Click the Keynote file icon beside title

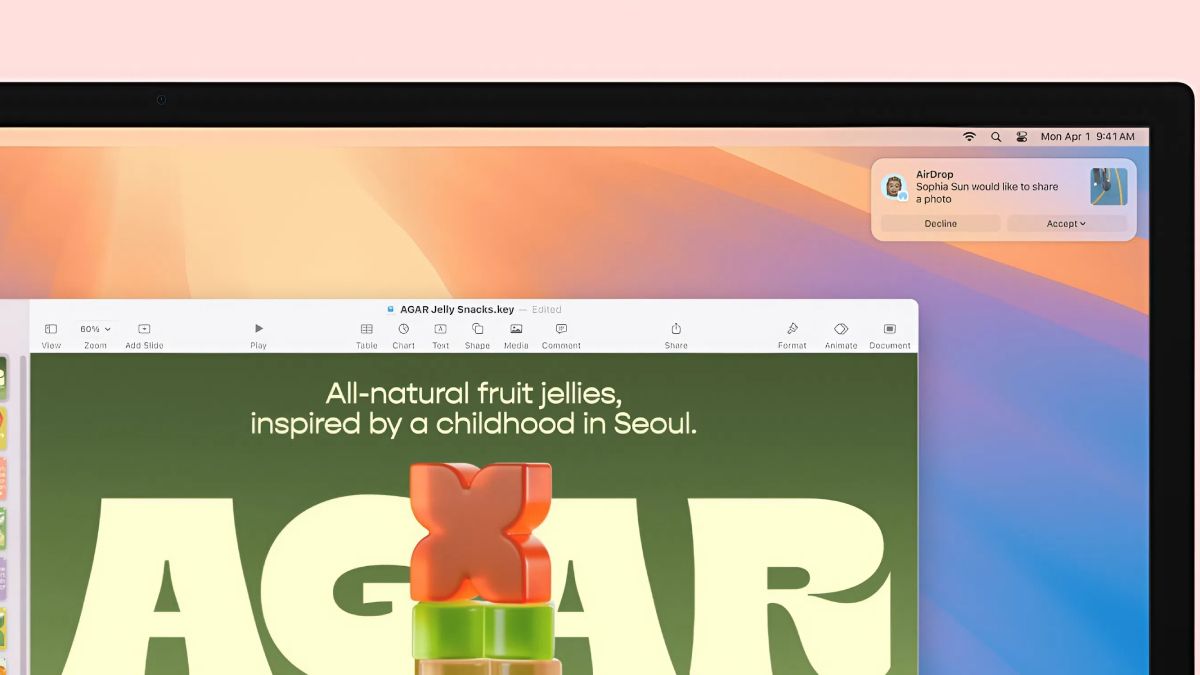pyautogui.click(x=390, y=310)
